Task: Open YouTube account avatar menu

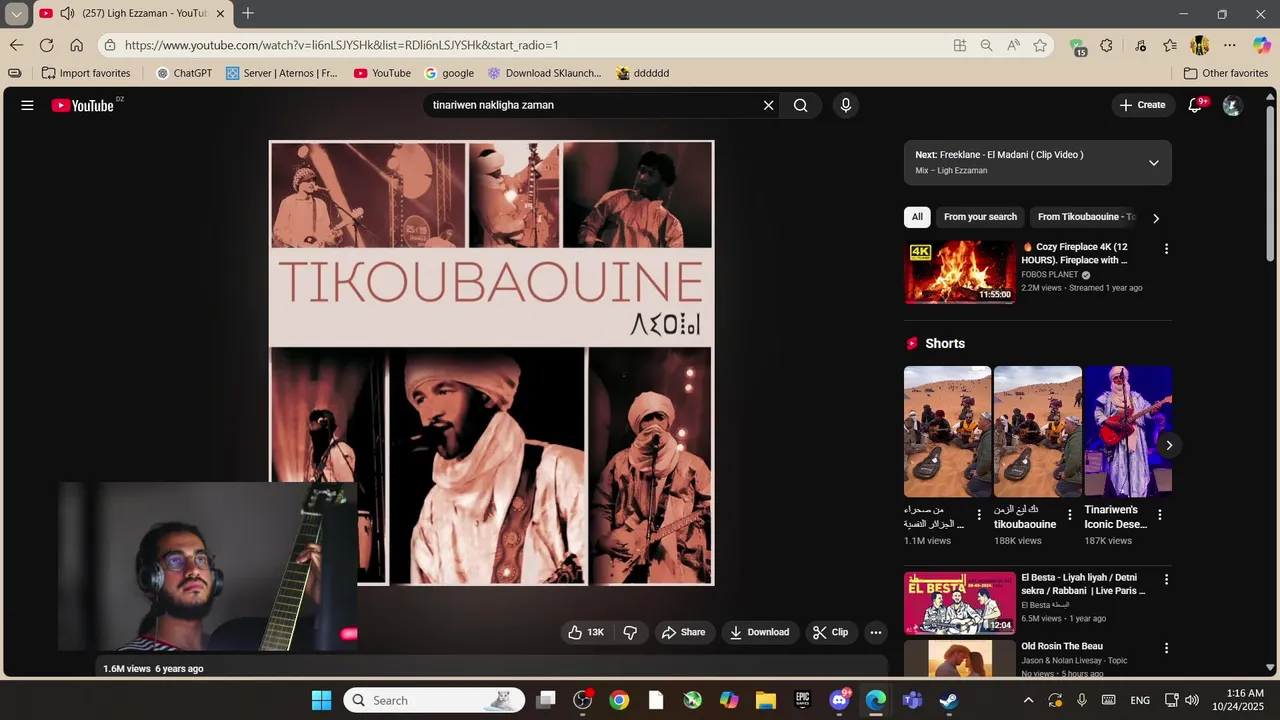Action: [1232, 105]
